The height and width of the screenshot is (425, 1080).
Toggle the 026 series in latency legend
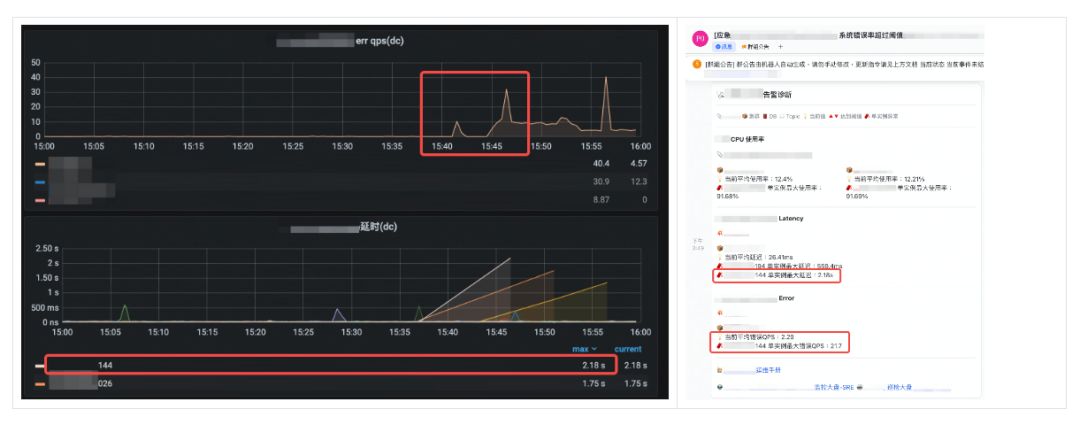click(104, 382)
